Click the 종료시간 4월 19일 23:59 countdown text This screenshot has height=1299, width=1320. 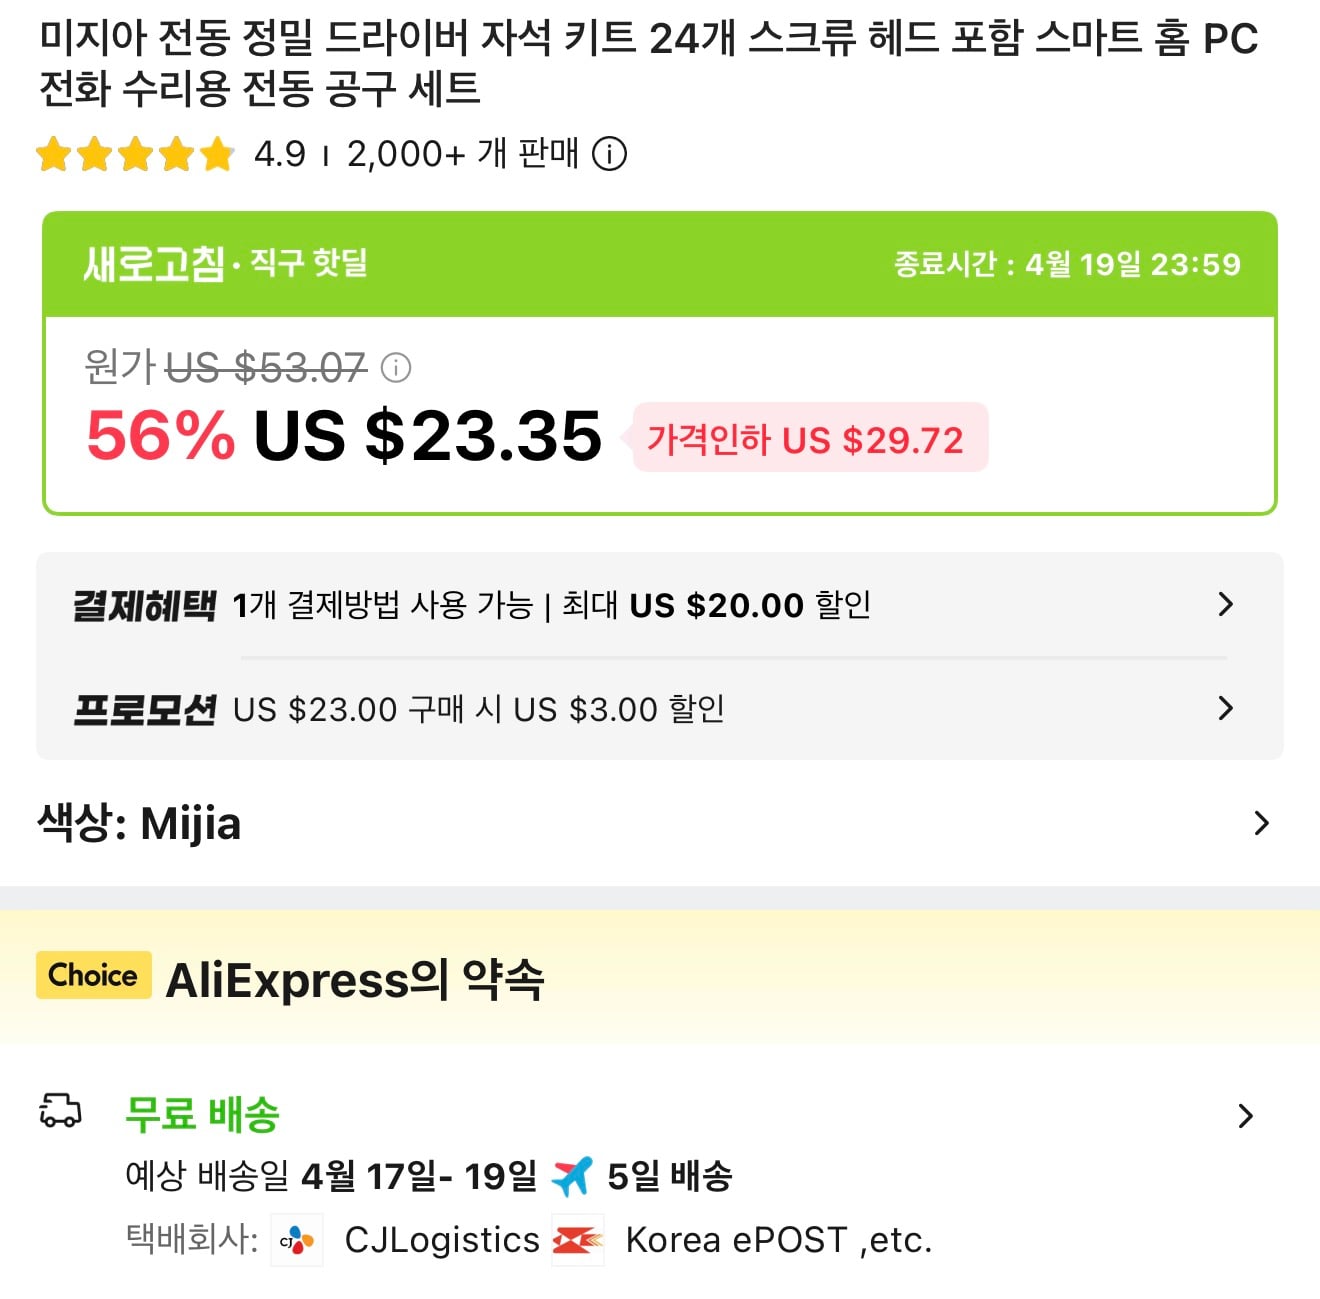tap(1066, 264)
